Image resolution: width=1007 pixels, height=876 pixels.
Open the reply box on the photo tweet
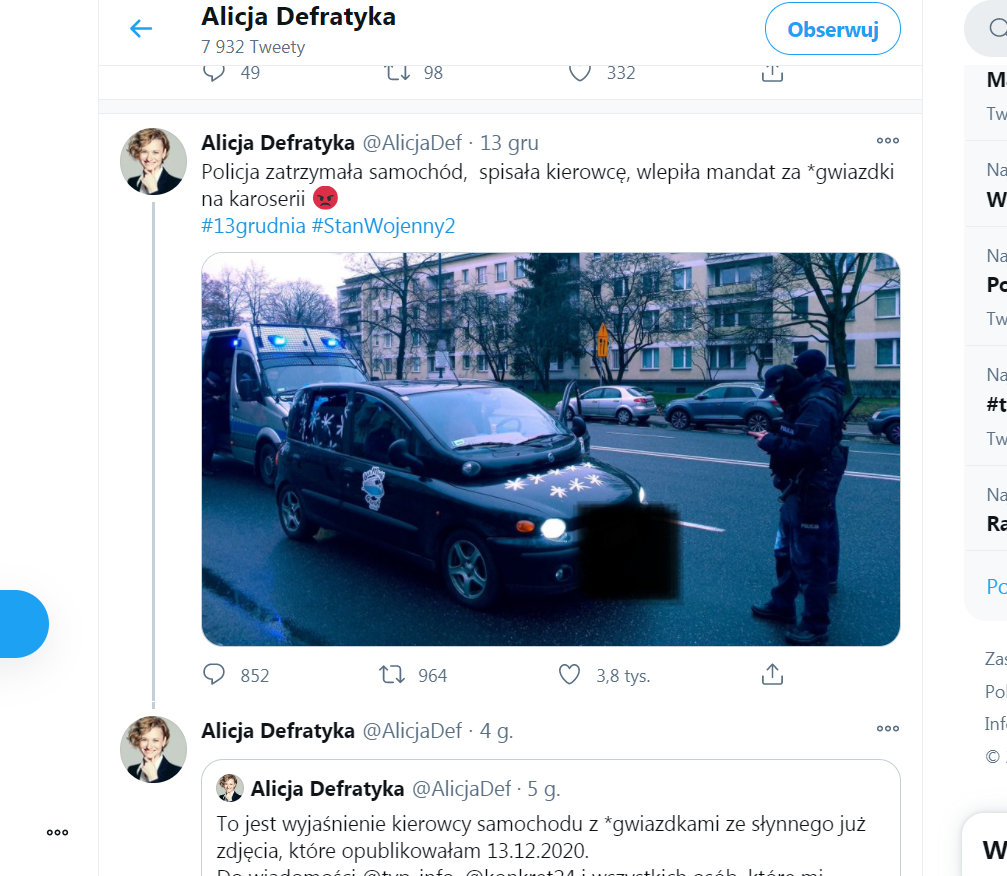click(x=213, y=675)
